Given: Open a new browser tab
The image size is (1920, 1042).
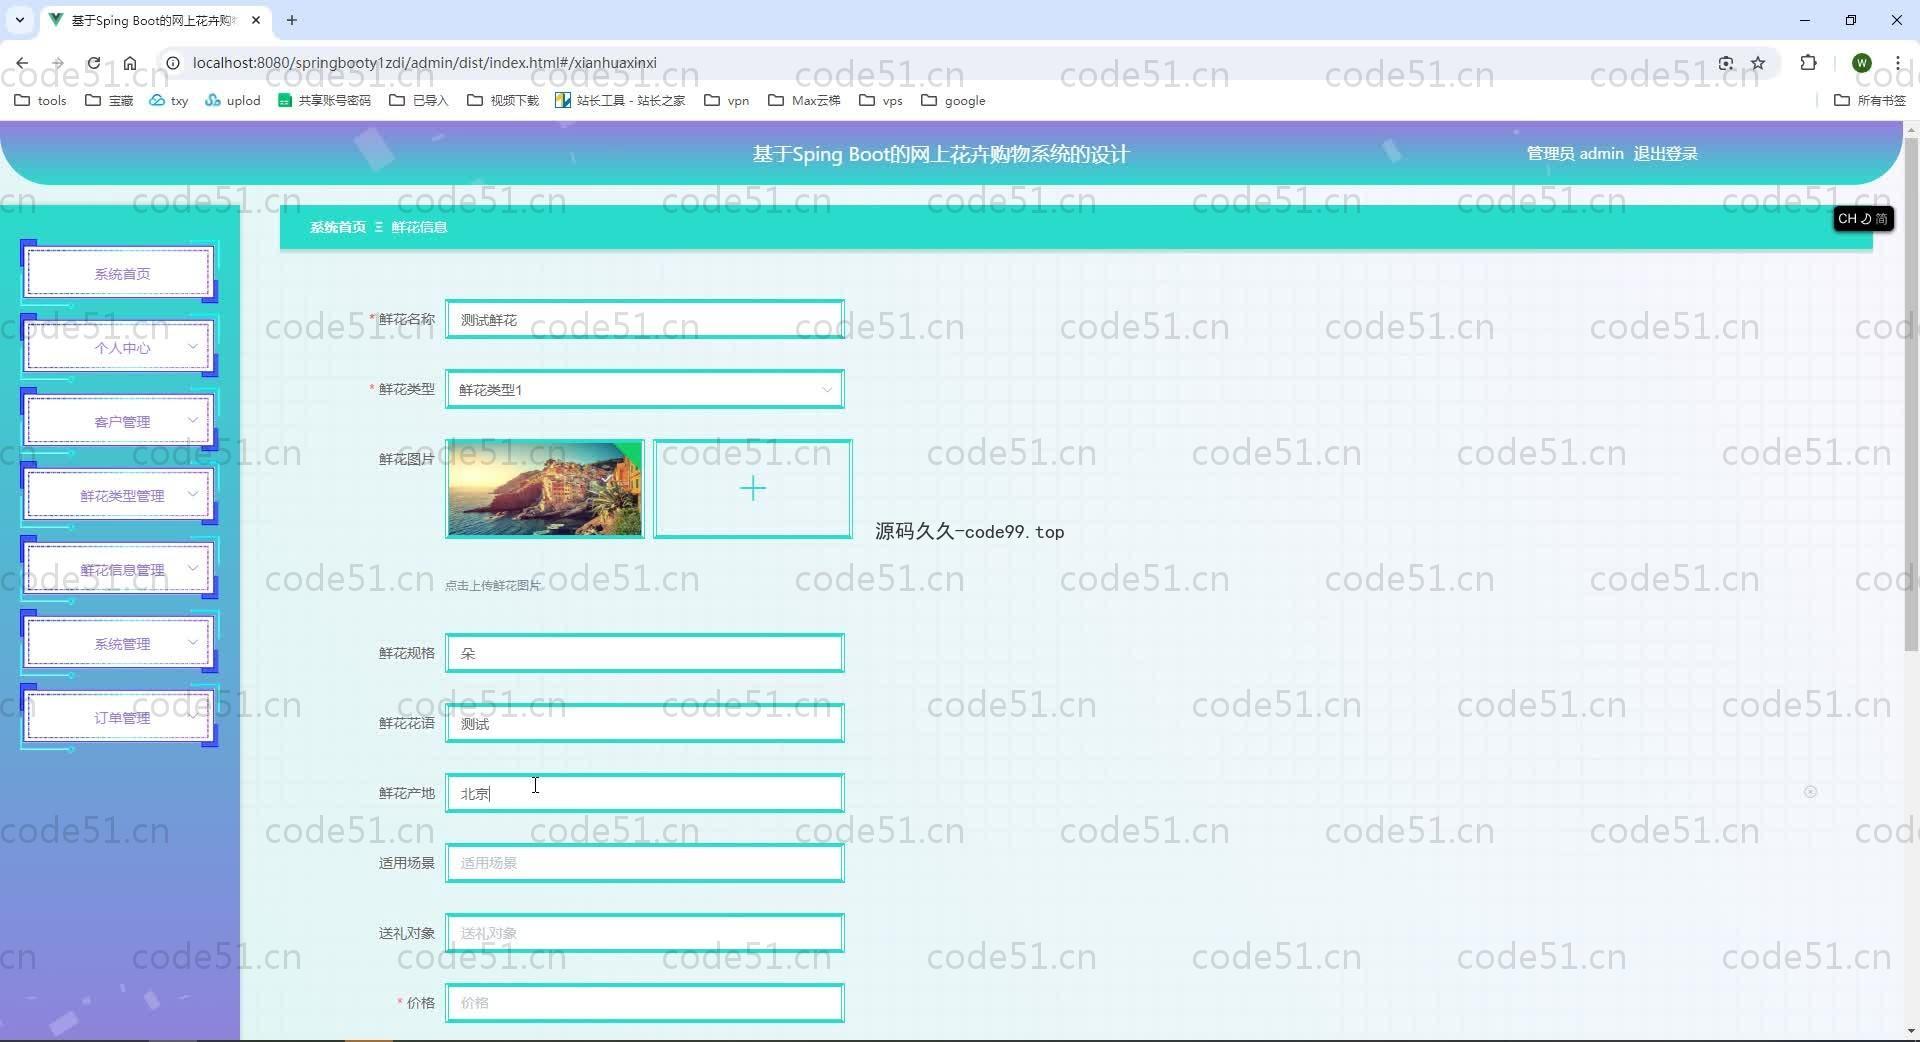Looking at the screenshot, I should point(292,20).
